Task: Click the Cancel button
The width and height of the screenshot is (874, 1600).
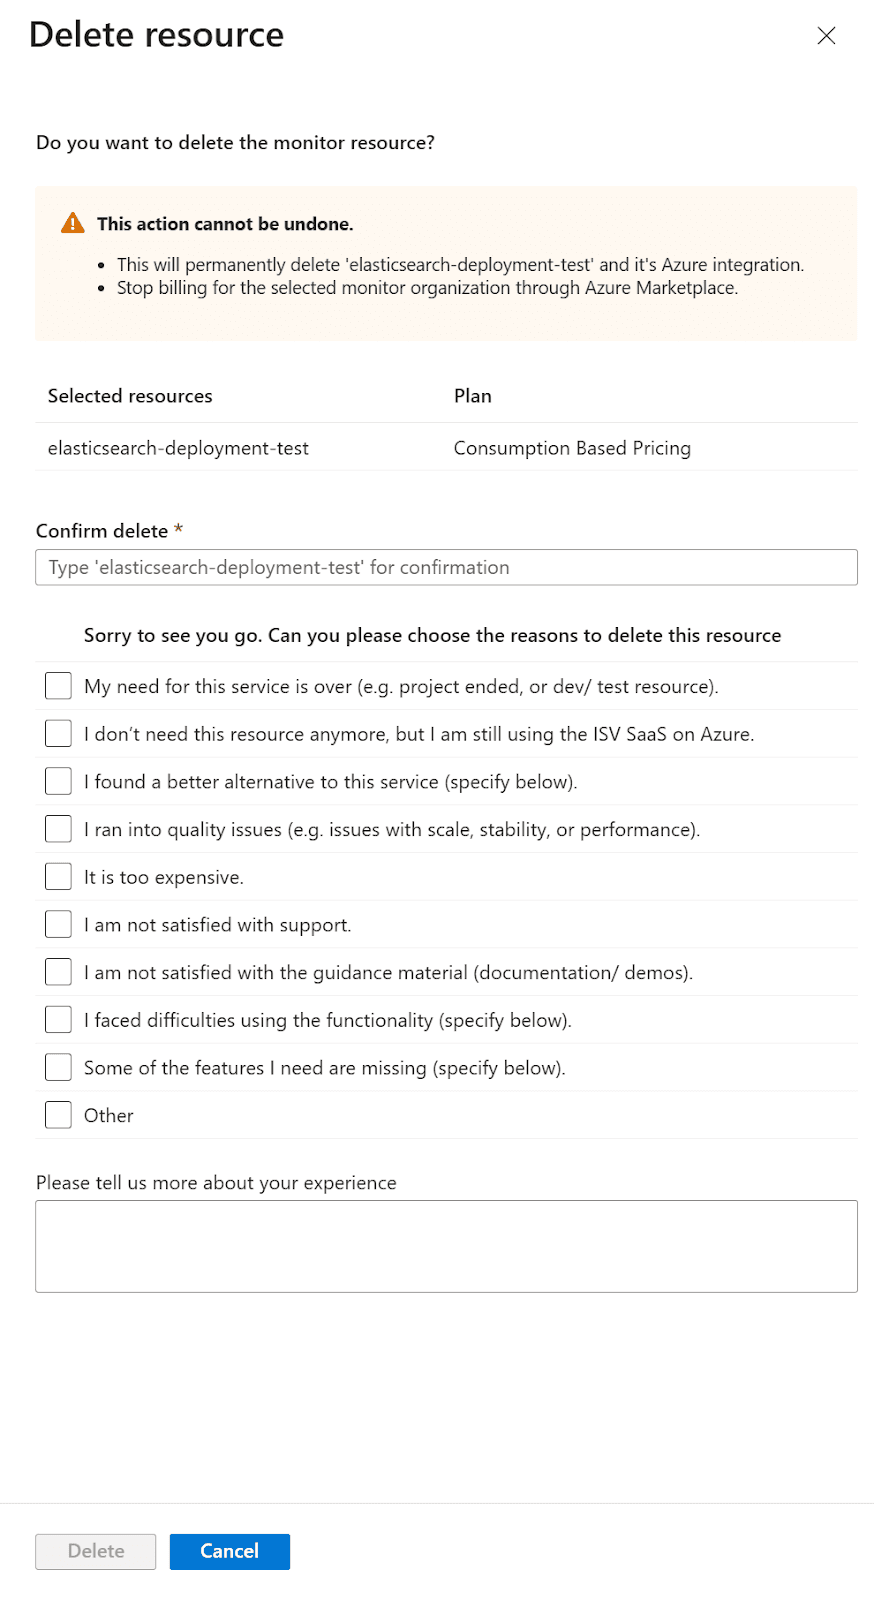Action: pos(230,1551)
